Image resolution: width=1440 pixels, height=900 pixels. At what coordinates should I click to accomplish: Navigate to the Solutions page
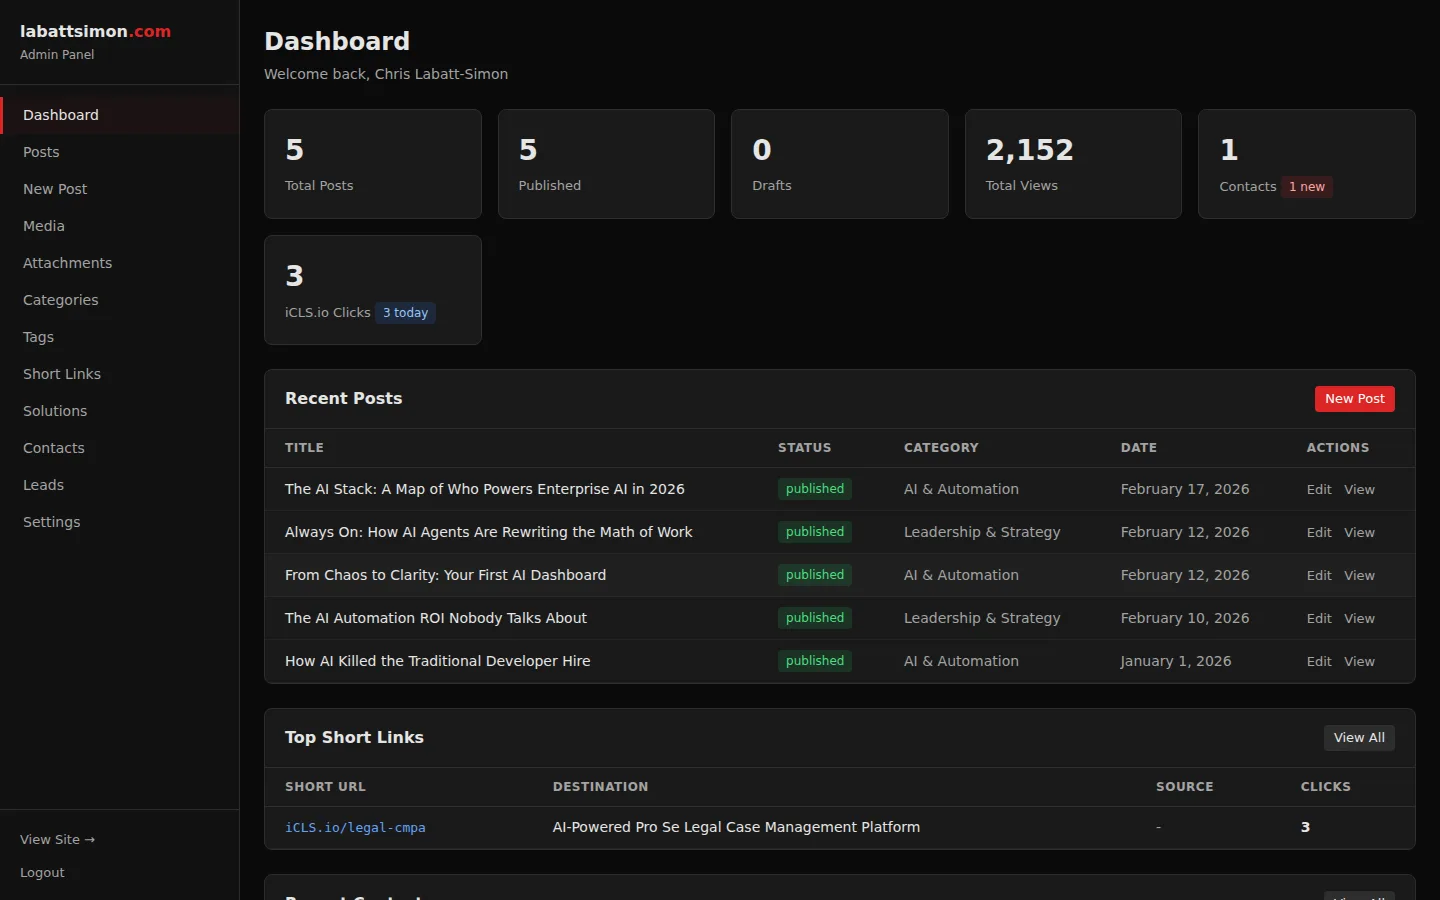[55, 411]
